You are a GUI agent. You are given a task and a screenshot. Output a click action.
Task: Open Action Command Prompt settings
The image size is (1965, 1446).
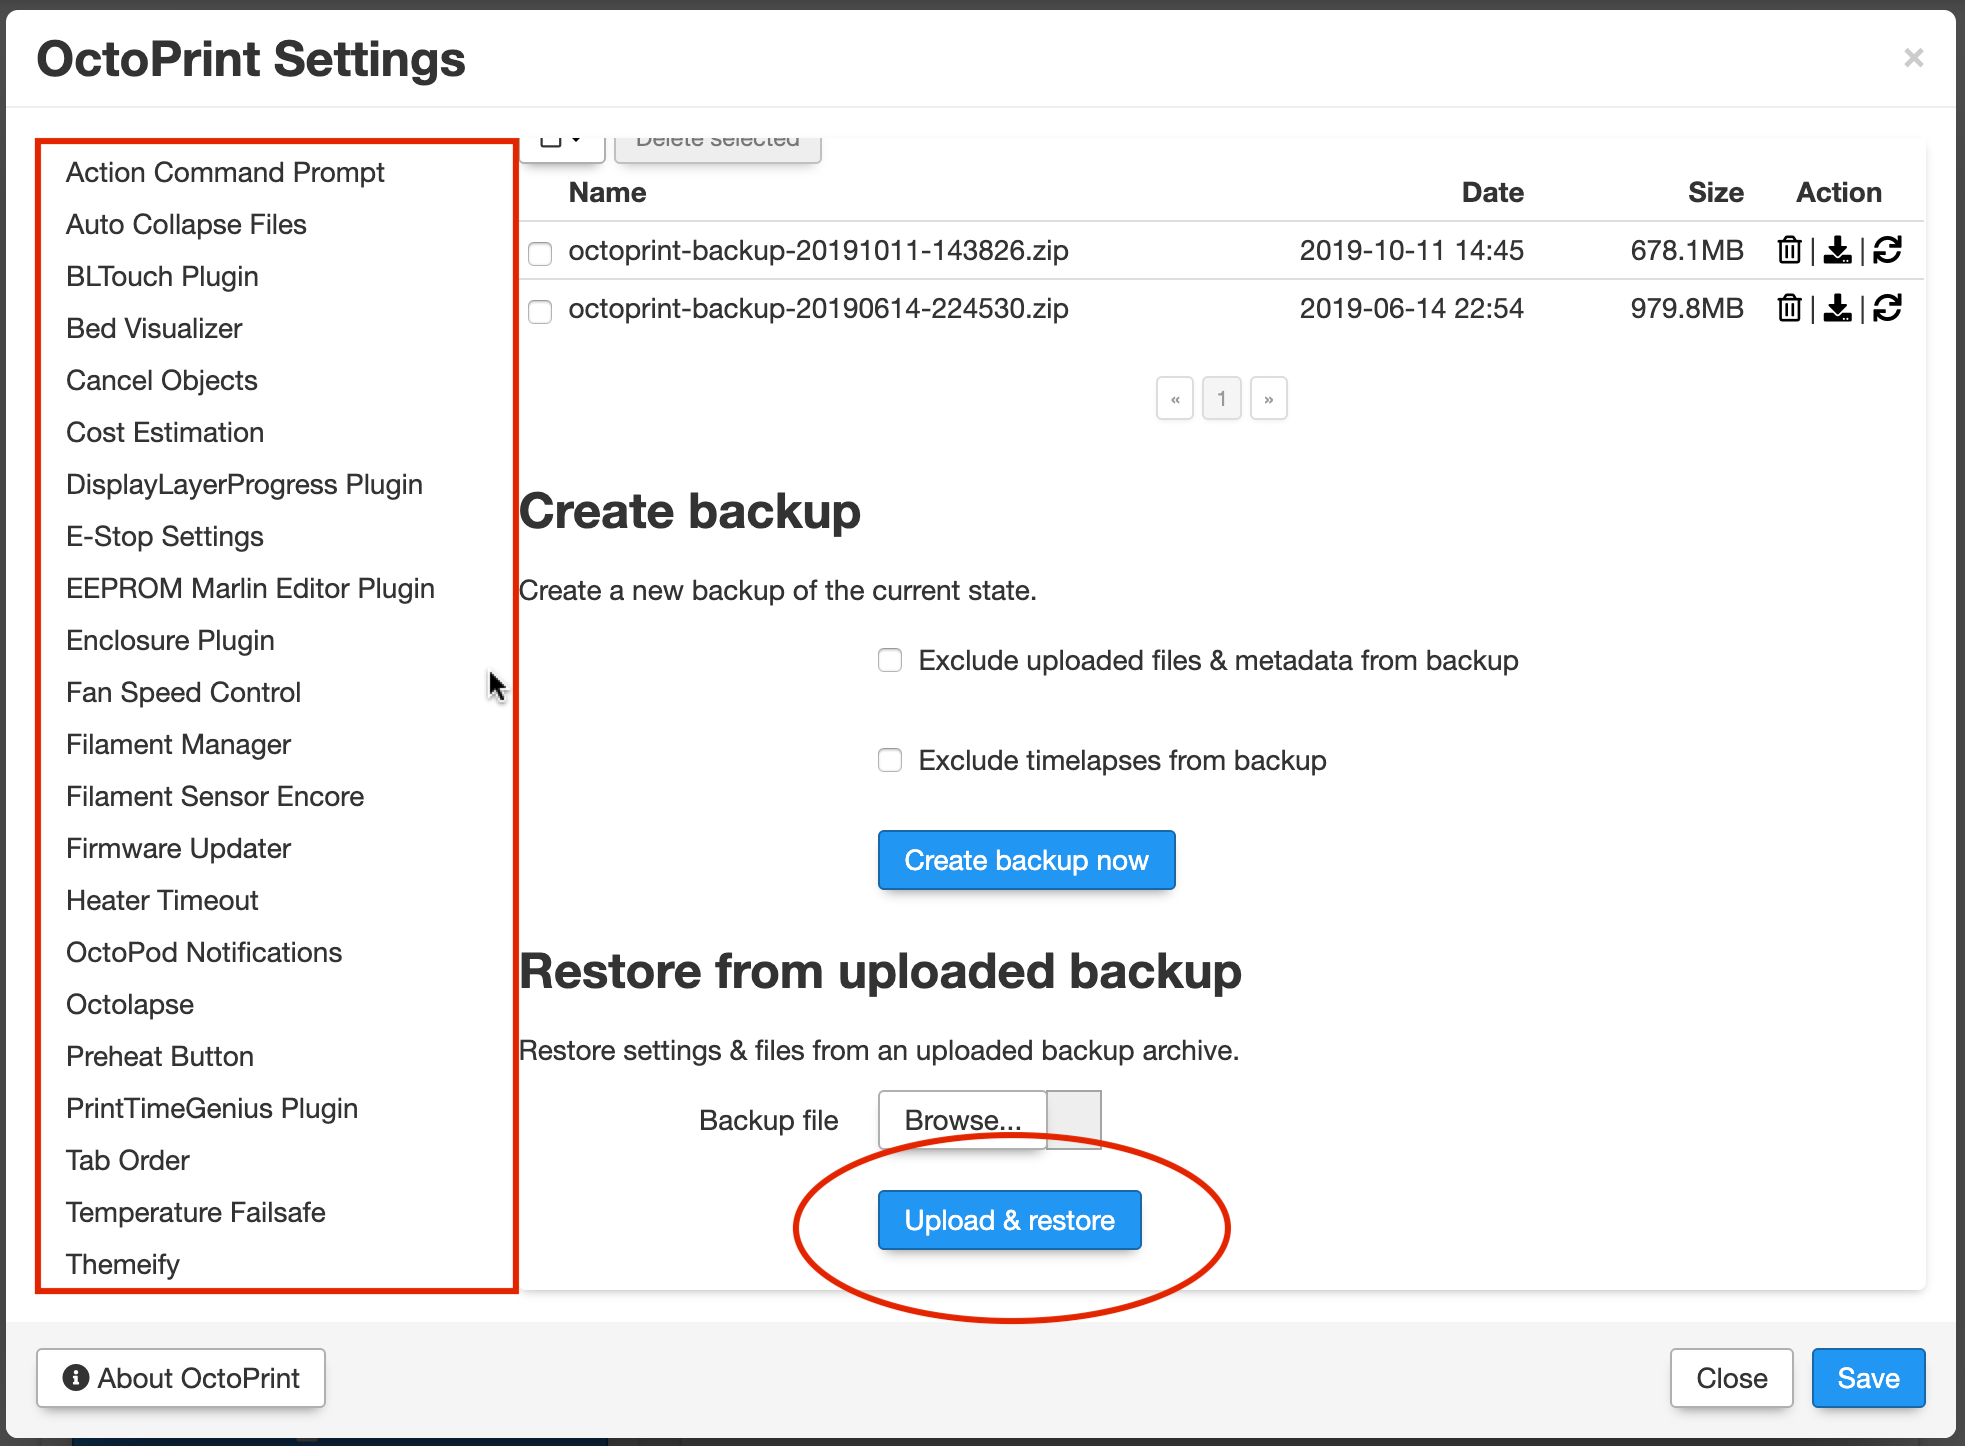pos(225,172)
